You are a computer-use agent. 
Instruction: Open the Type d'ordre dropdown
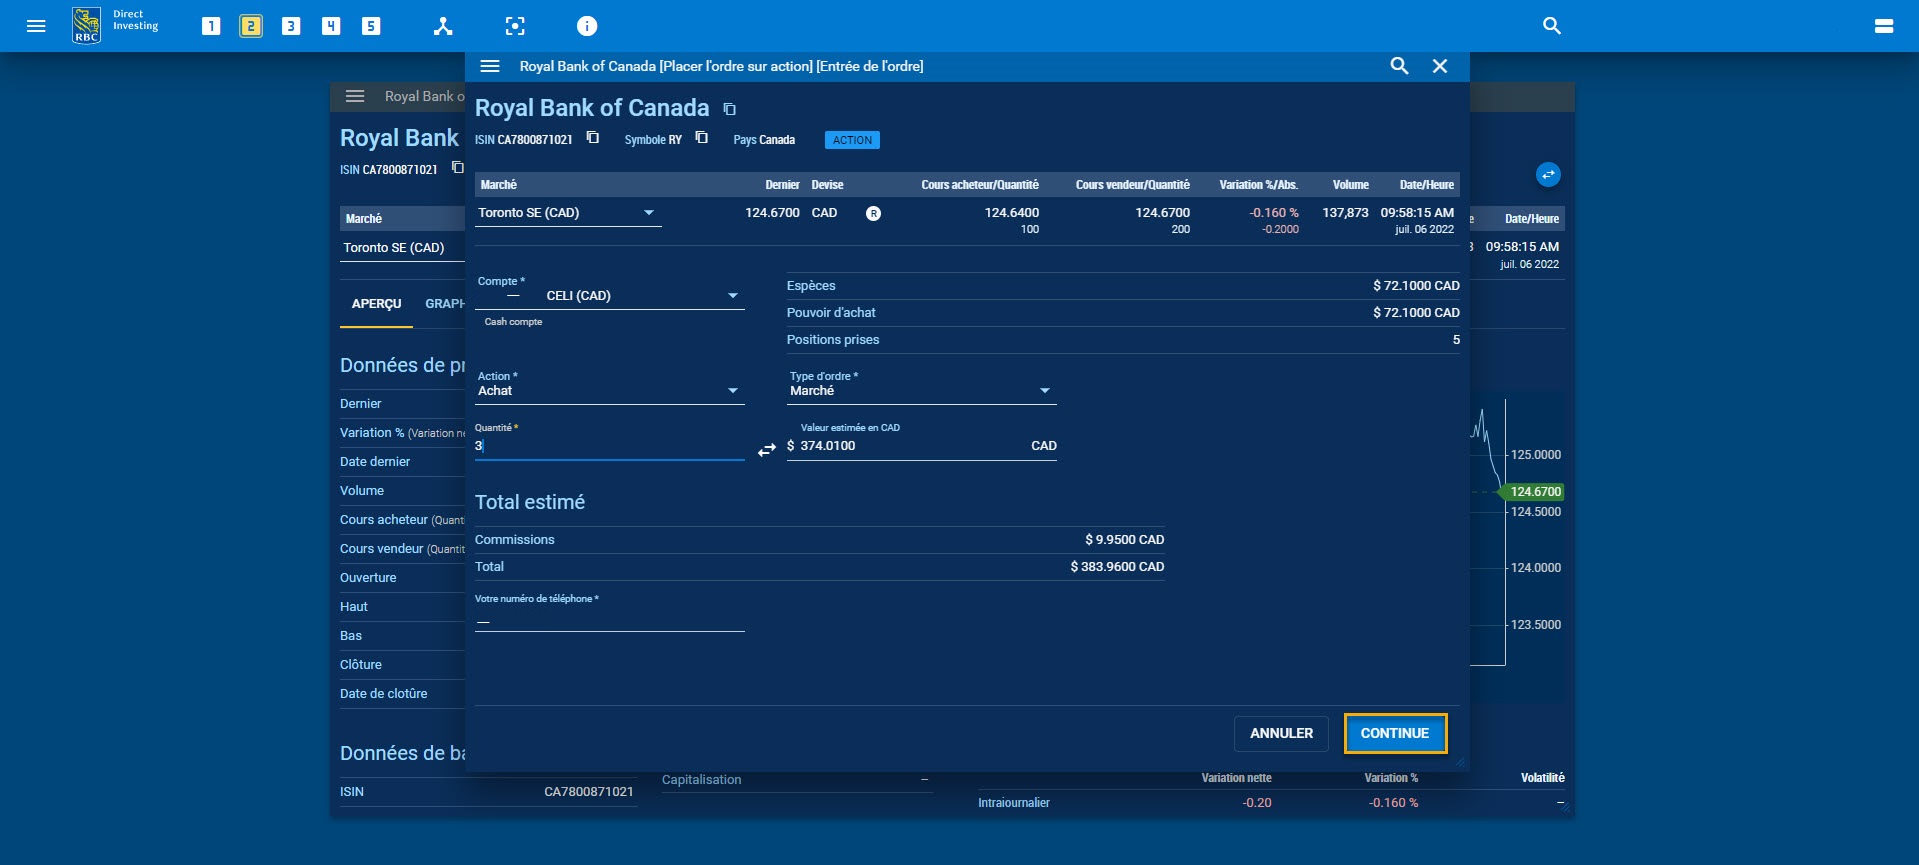click(920, 391)
